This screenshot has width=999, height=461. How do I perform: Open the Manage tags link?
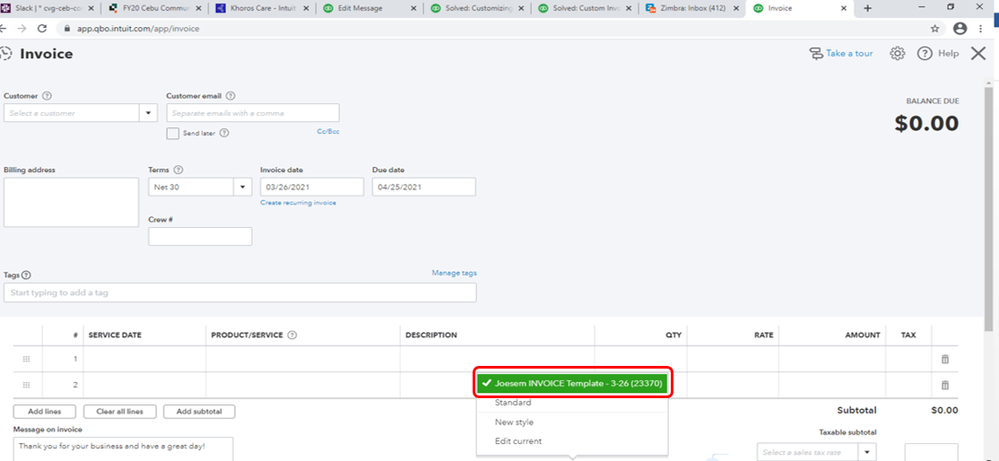(x=454, y=273)
